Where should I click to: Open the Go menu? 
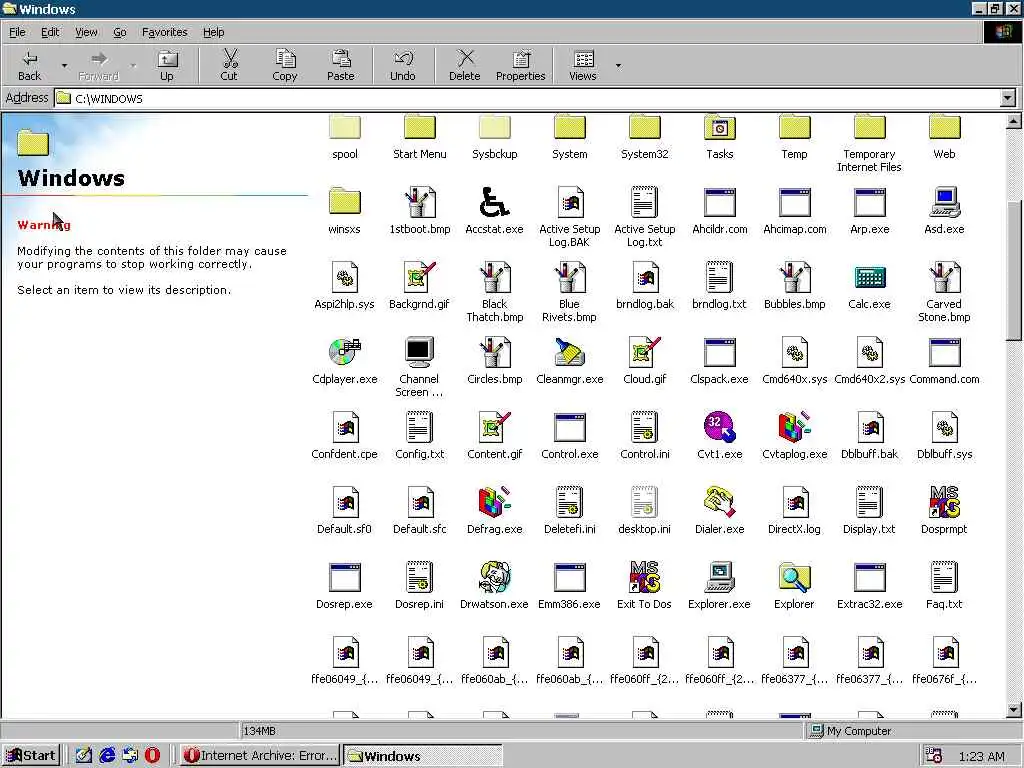(x=120, y=32)
